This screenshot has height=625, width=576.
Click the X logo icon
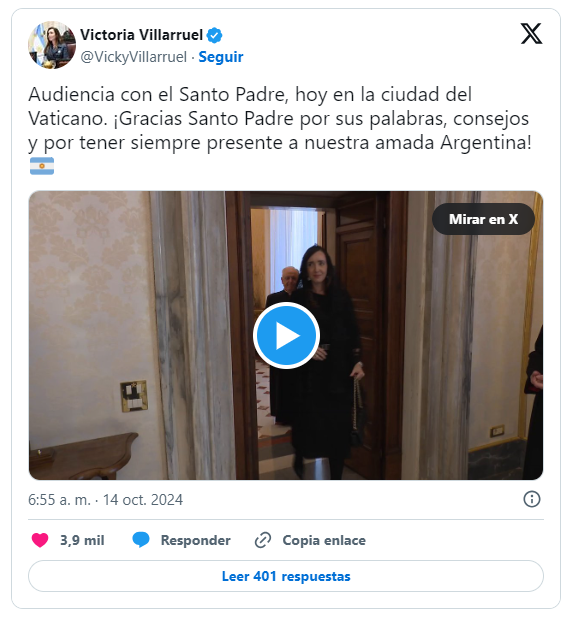click(x=531, y=33)
